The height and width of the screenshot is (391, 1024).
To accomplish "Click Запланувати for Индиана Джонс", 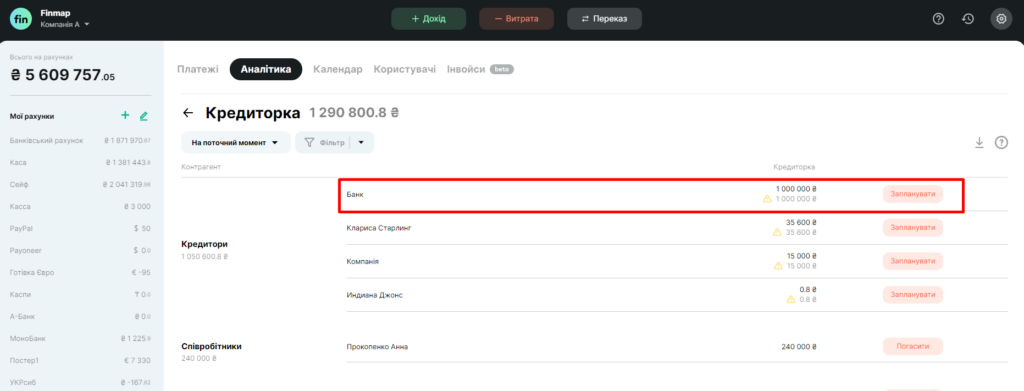I will [913, 294].
